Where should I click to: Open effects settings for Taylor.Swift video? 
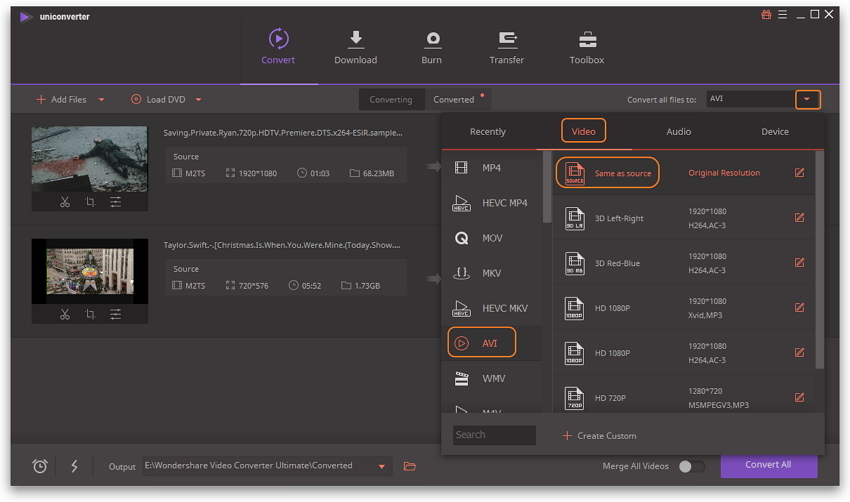[x=115, y=314]
